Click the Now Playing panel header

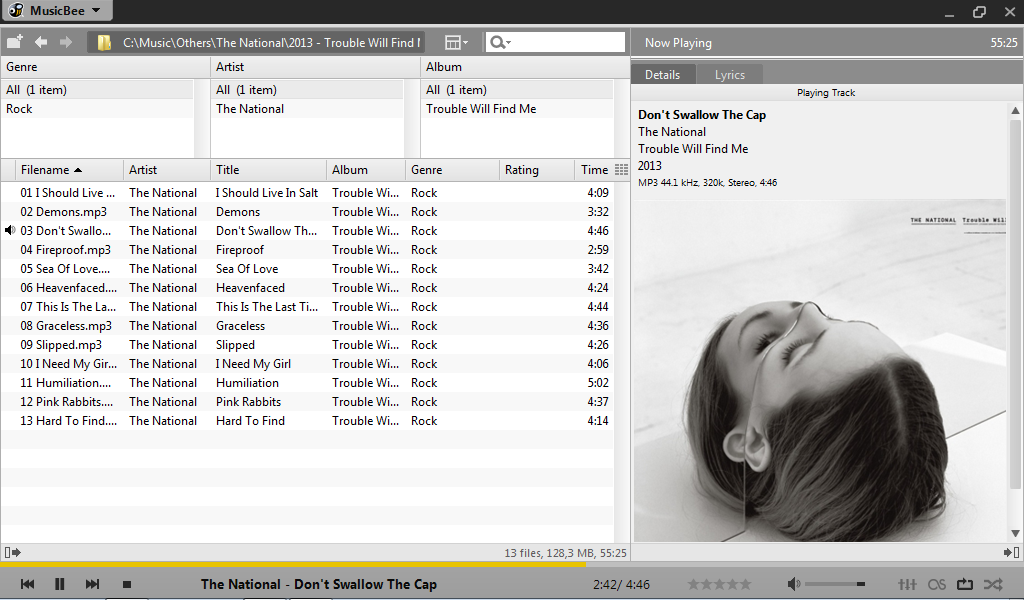(827, 42)
